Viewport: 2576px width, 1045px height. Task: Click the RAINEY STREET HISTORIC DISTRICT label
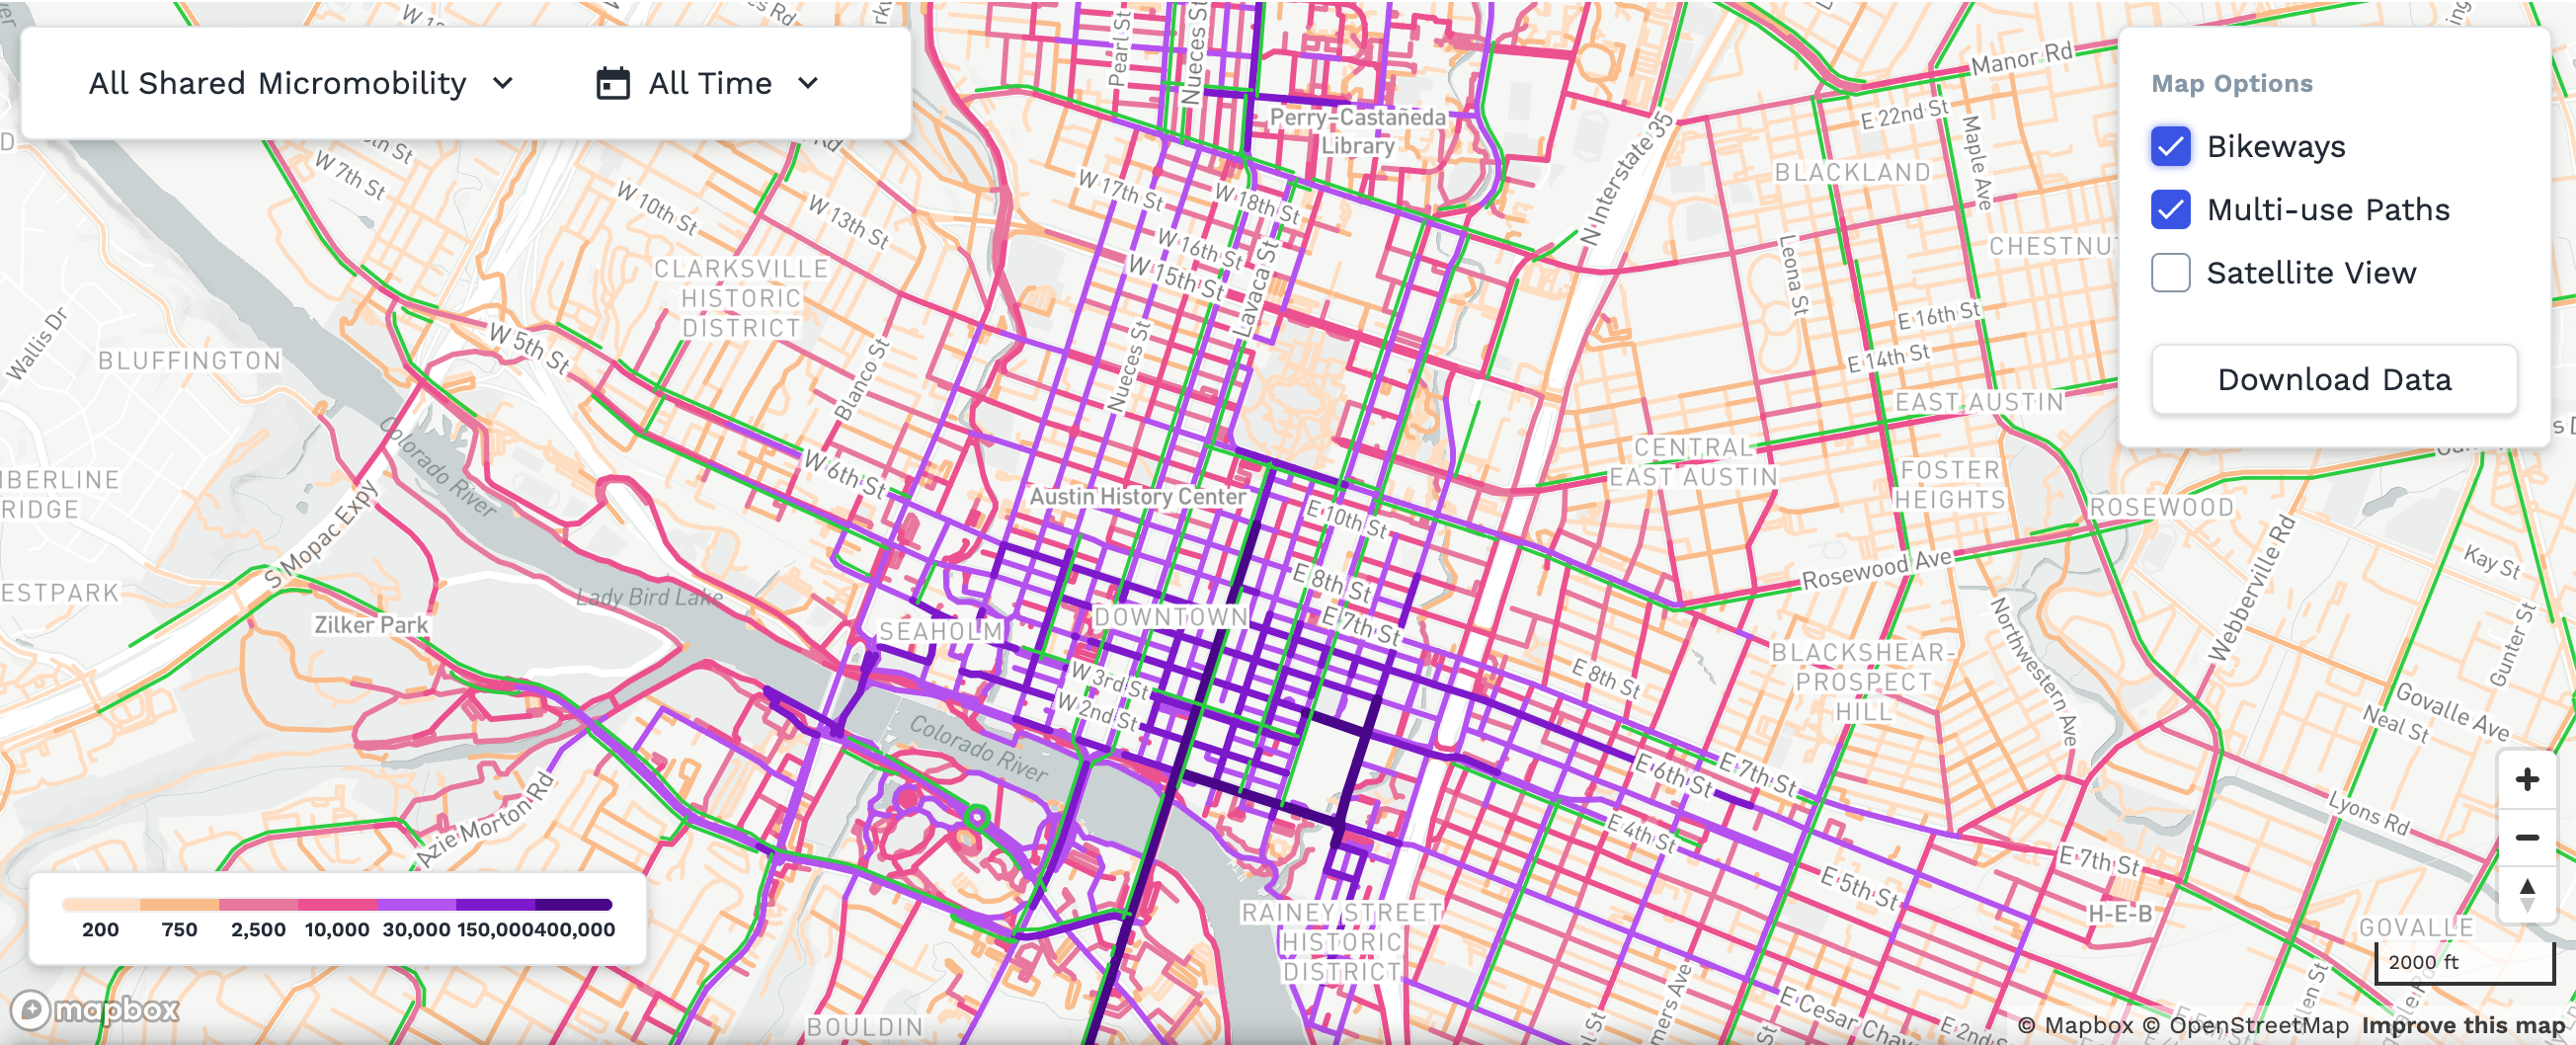tap(1341, 942)
